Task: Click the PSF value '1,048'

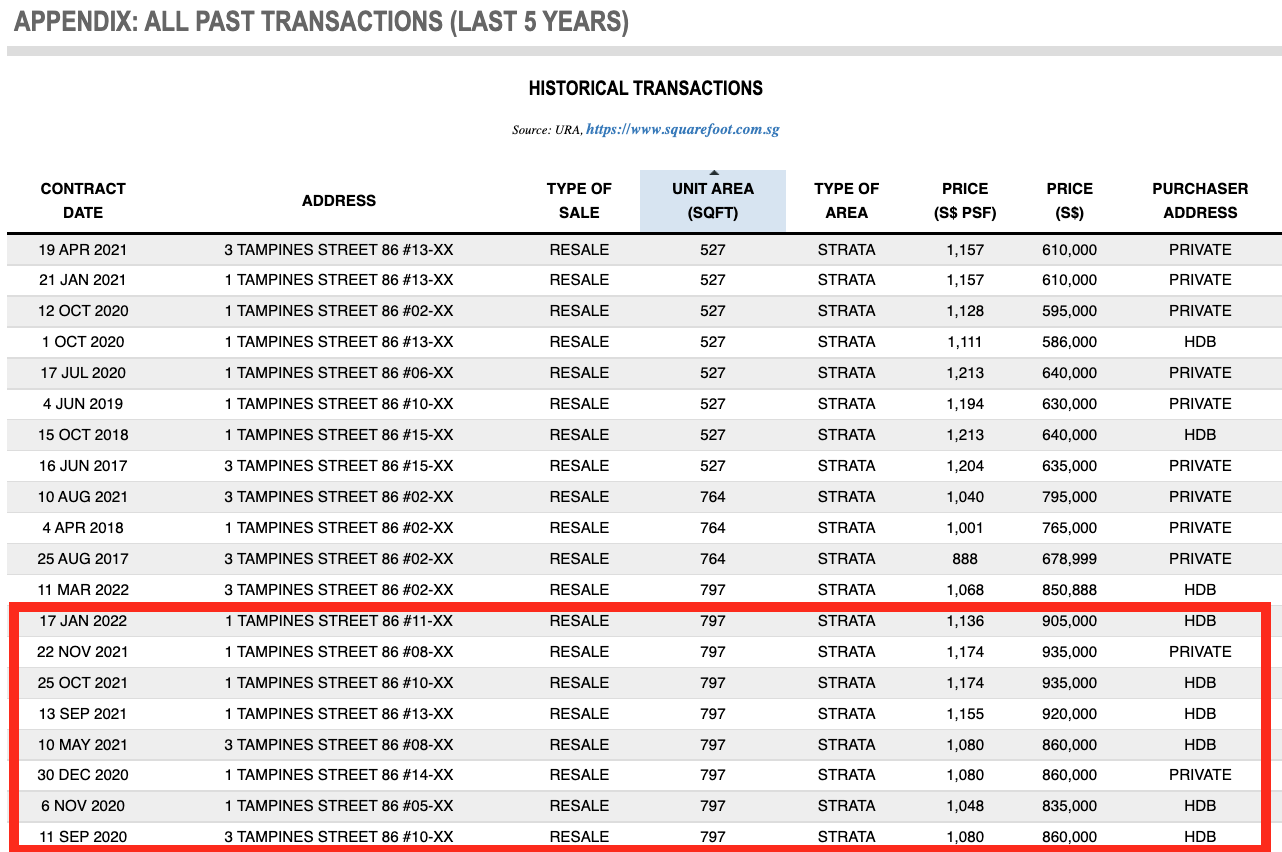Action: (x=965, y=806)
